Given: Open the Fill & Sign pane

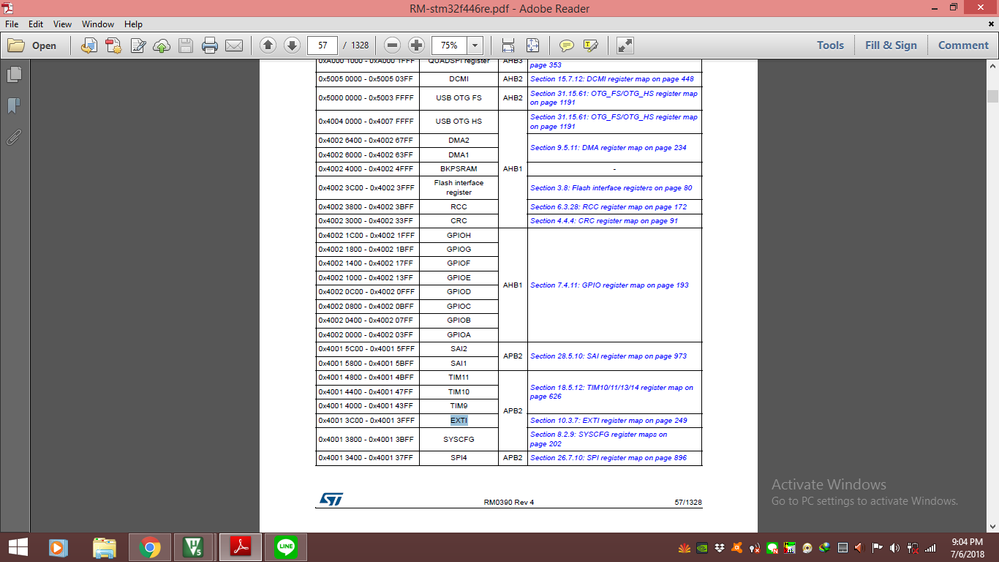Looking at the screenshot, I should (891, 45).
